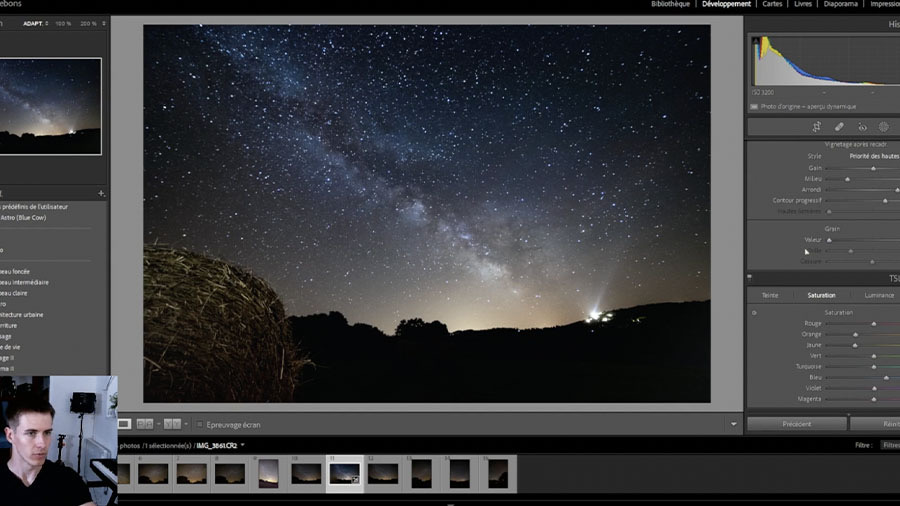Image resolution: width=900 pixels, height=506 pixels.
Task: Adjust the Bleu saturation slider
Action: pyautogui.click(x=886, y=377)
